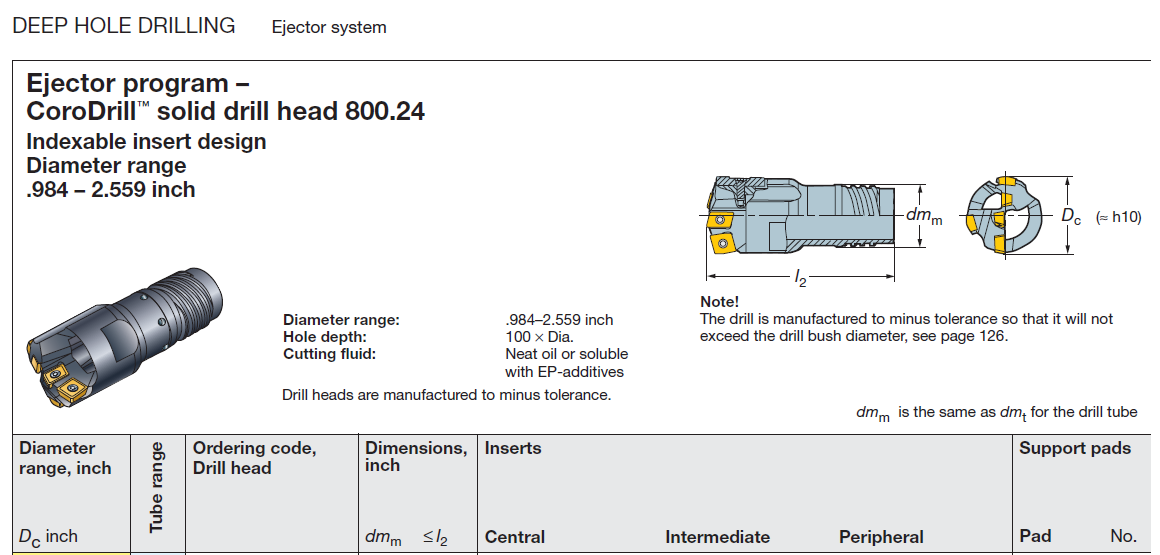Click the rotated "Tube range" column header

click(x=157, y=487)
